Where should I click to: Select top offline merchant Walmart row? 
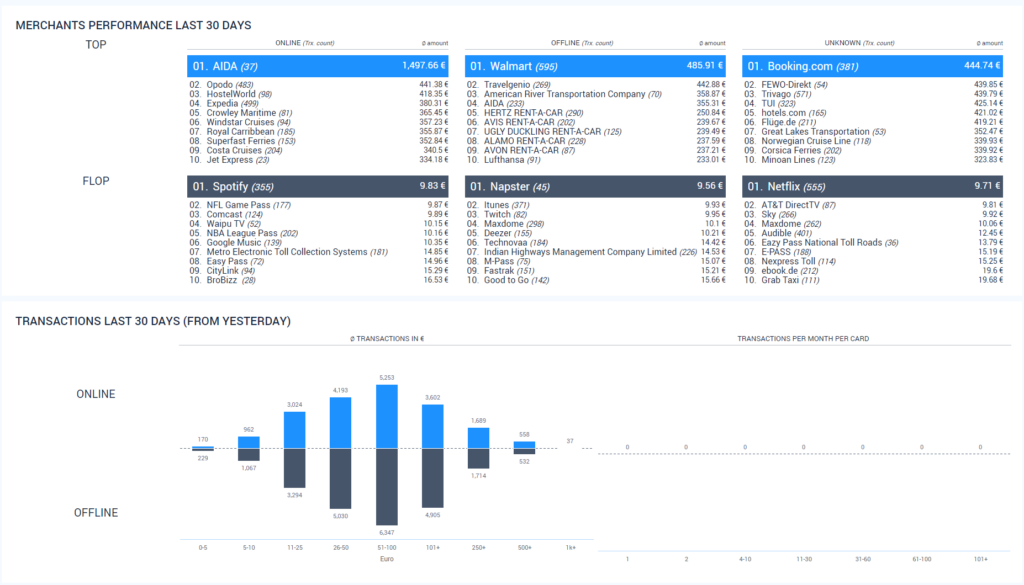pyautogui.click(x=595, y=66)
